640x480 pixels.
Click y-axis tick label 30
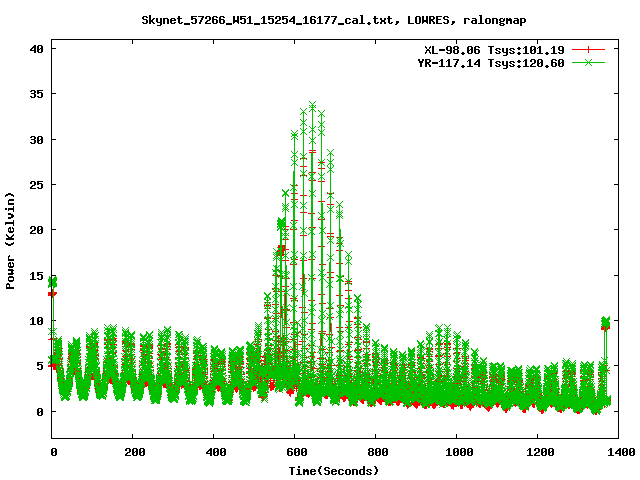tap(36, 140)
